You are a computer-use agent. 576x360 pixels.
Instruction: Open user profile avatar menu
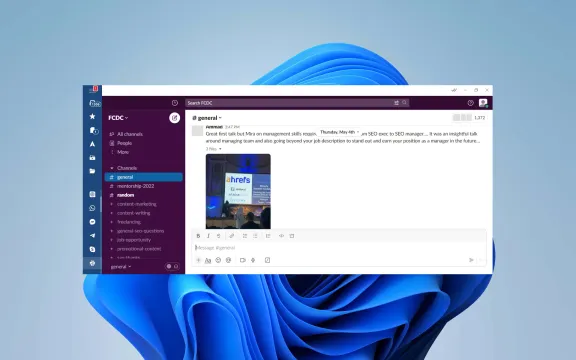coord(483,103)
